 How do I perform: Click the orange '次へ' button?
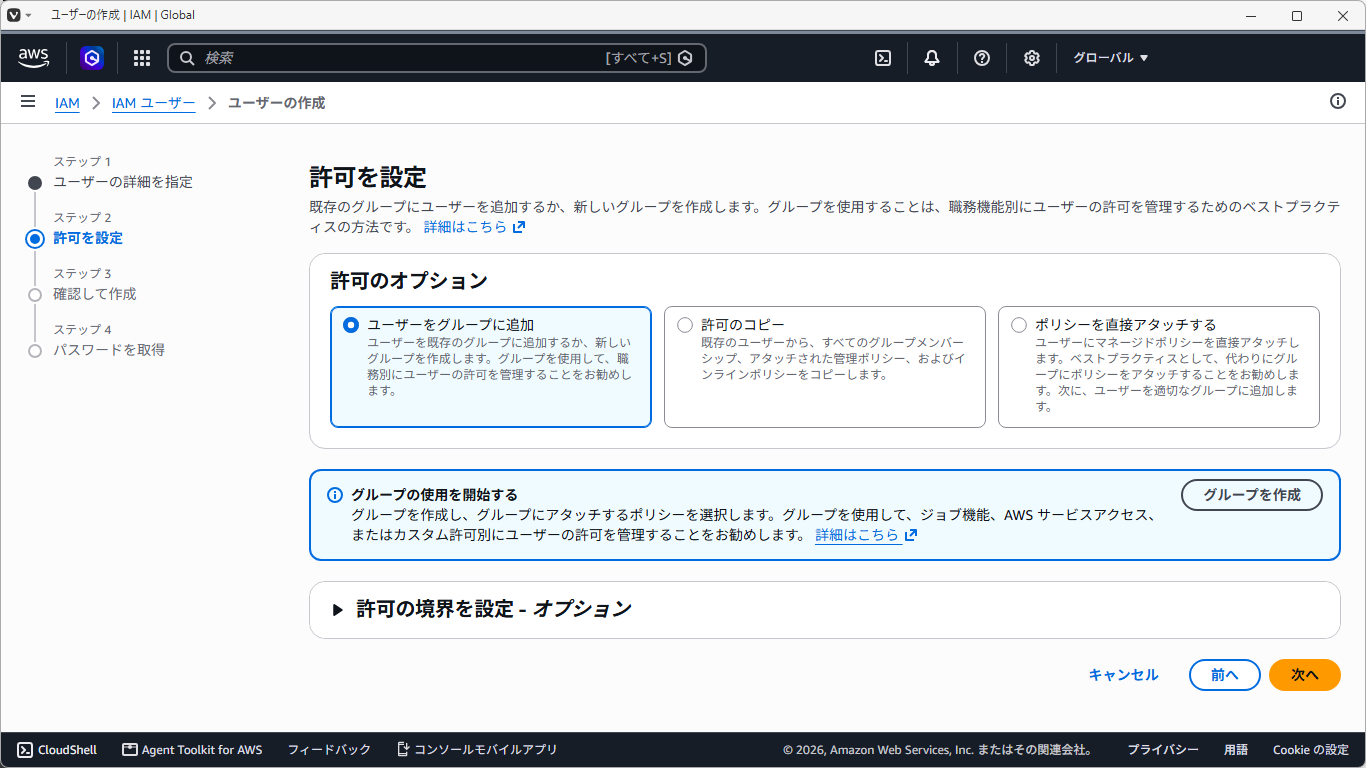[1305, 675]
